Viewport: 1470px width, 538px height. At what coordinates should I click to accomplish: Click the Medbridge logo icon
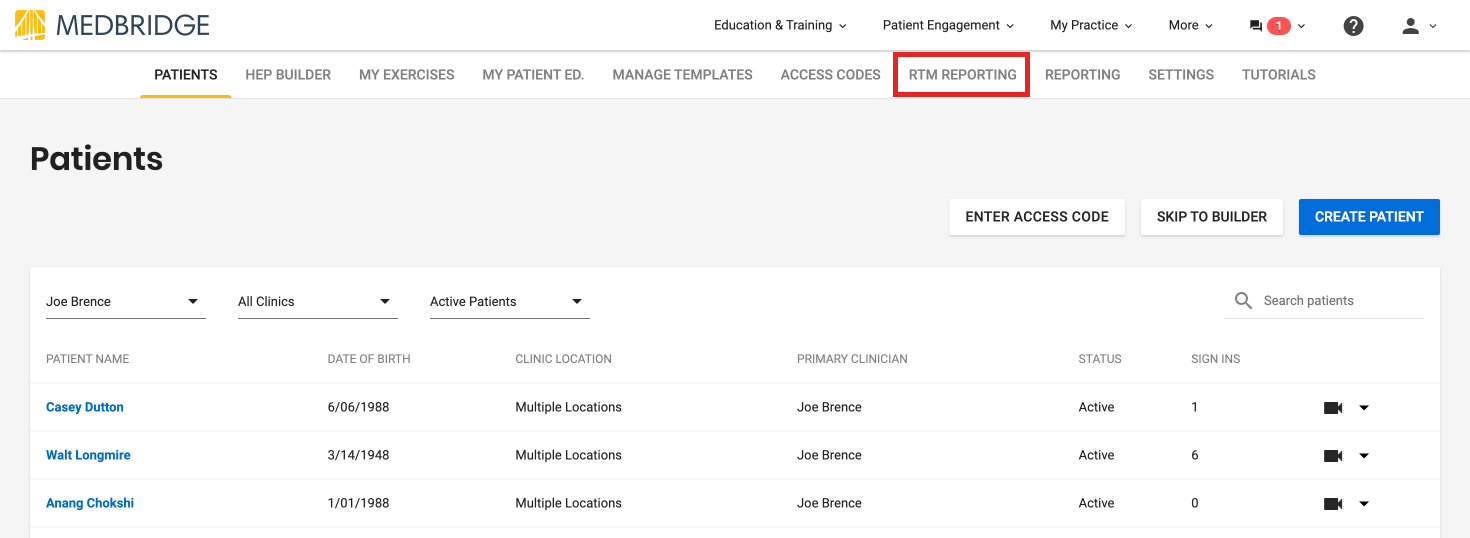click(x=30, y=25)
